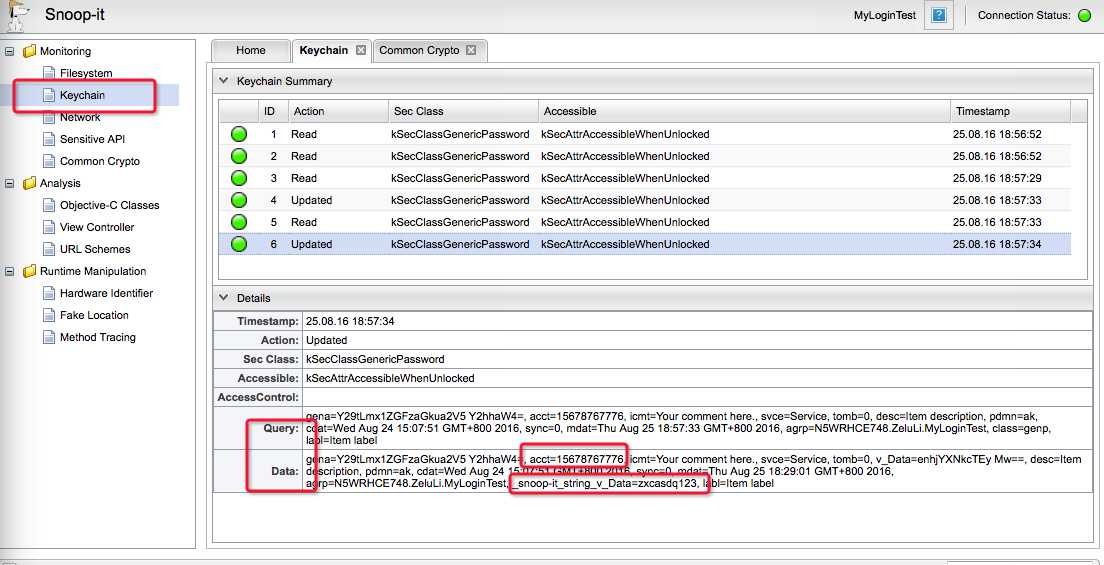
Task: Click the Objective-C Classes document icon
Action: 48,206
